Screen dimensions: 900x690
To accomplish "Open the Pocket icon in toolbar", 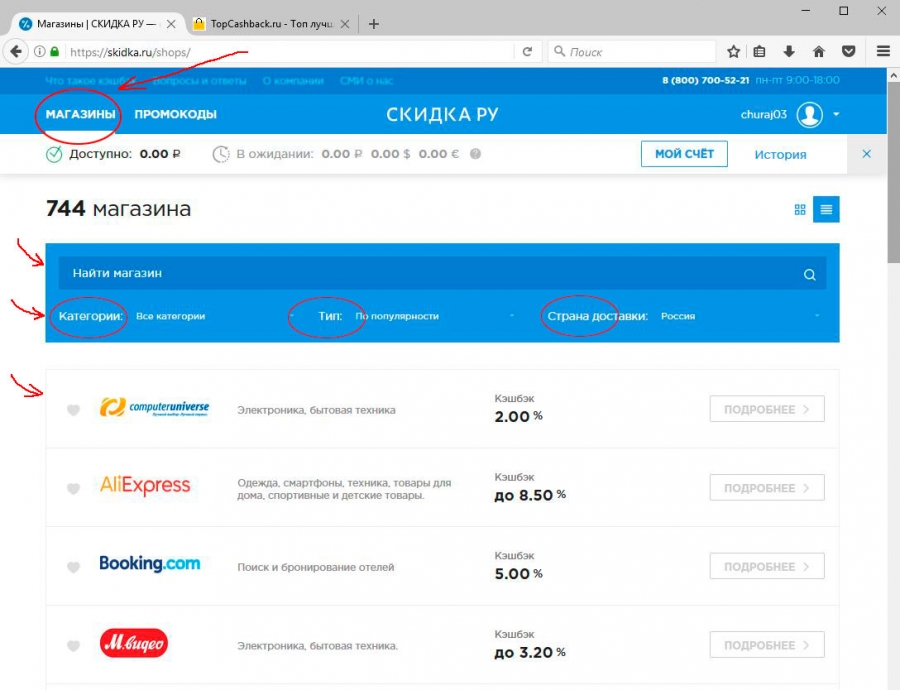I will (x=848, y=52).
